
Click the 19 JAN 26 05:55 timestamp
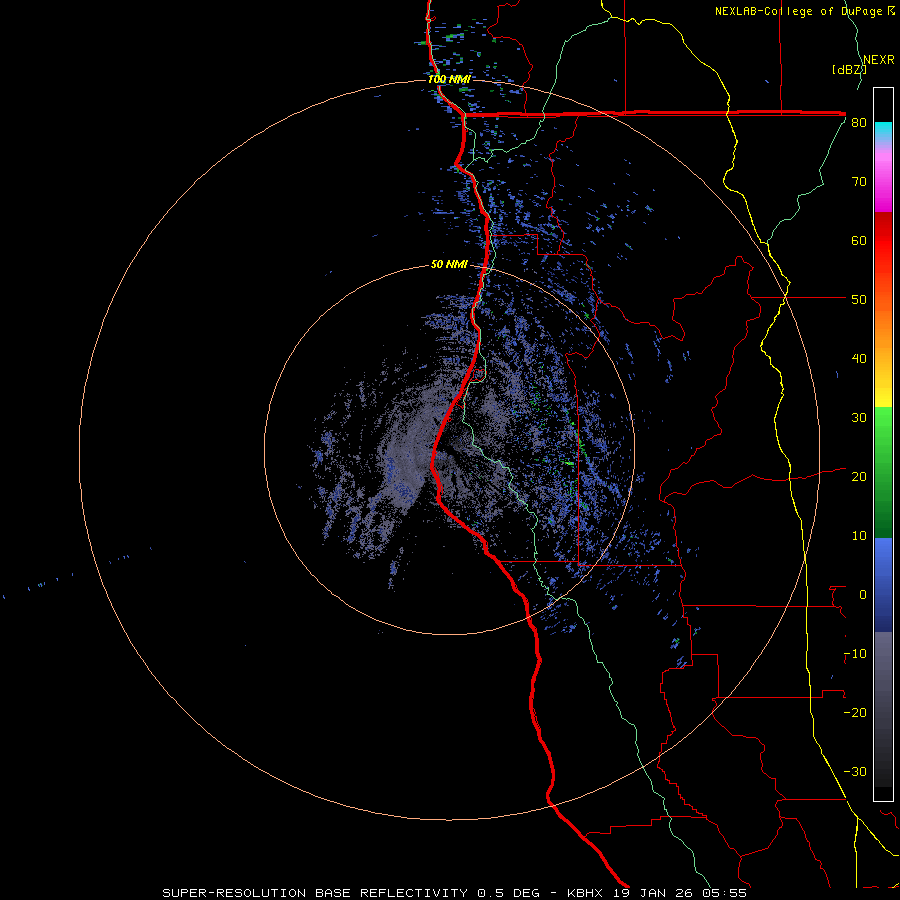point(678,893)
